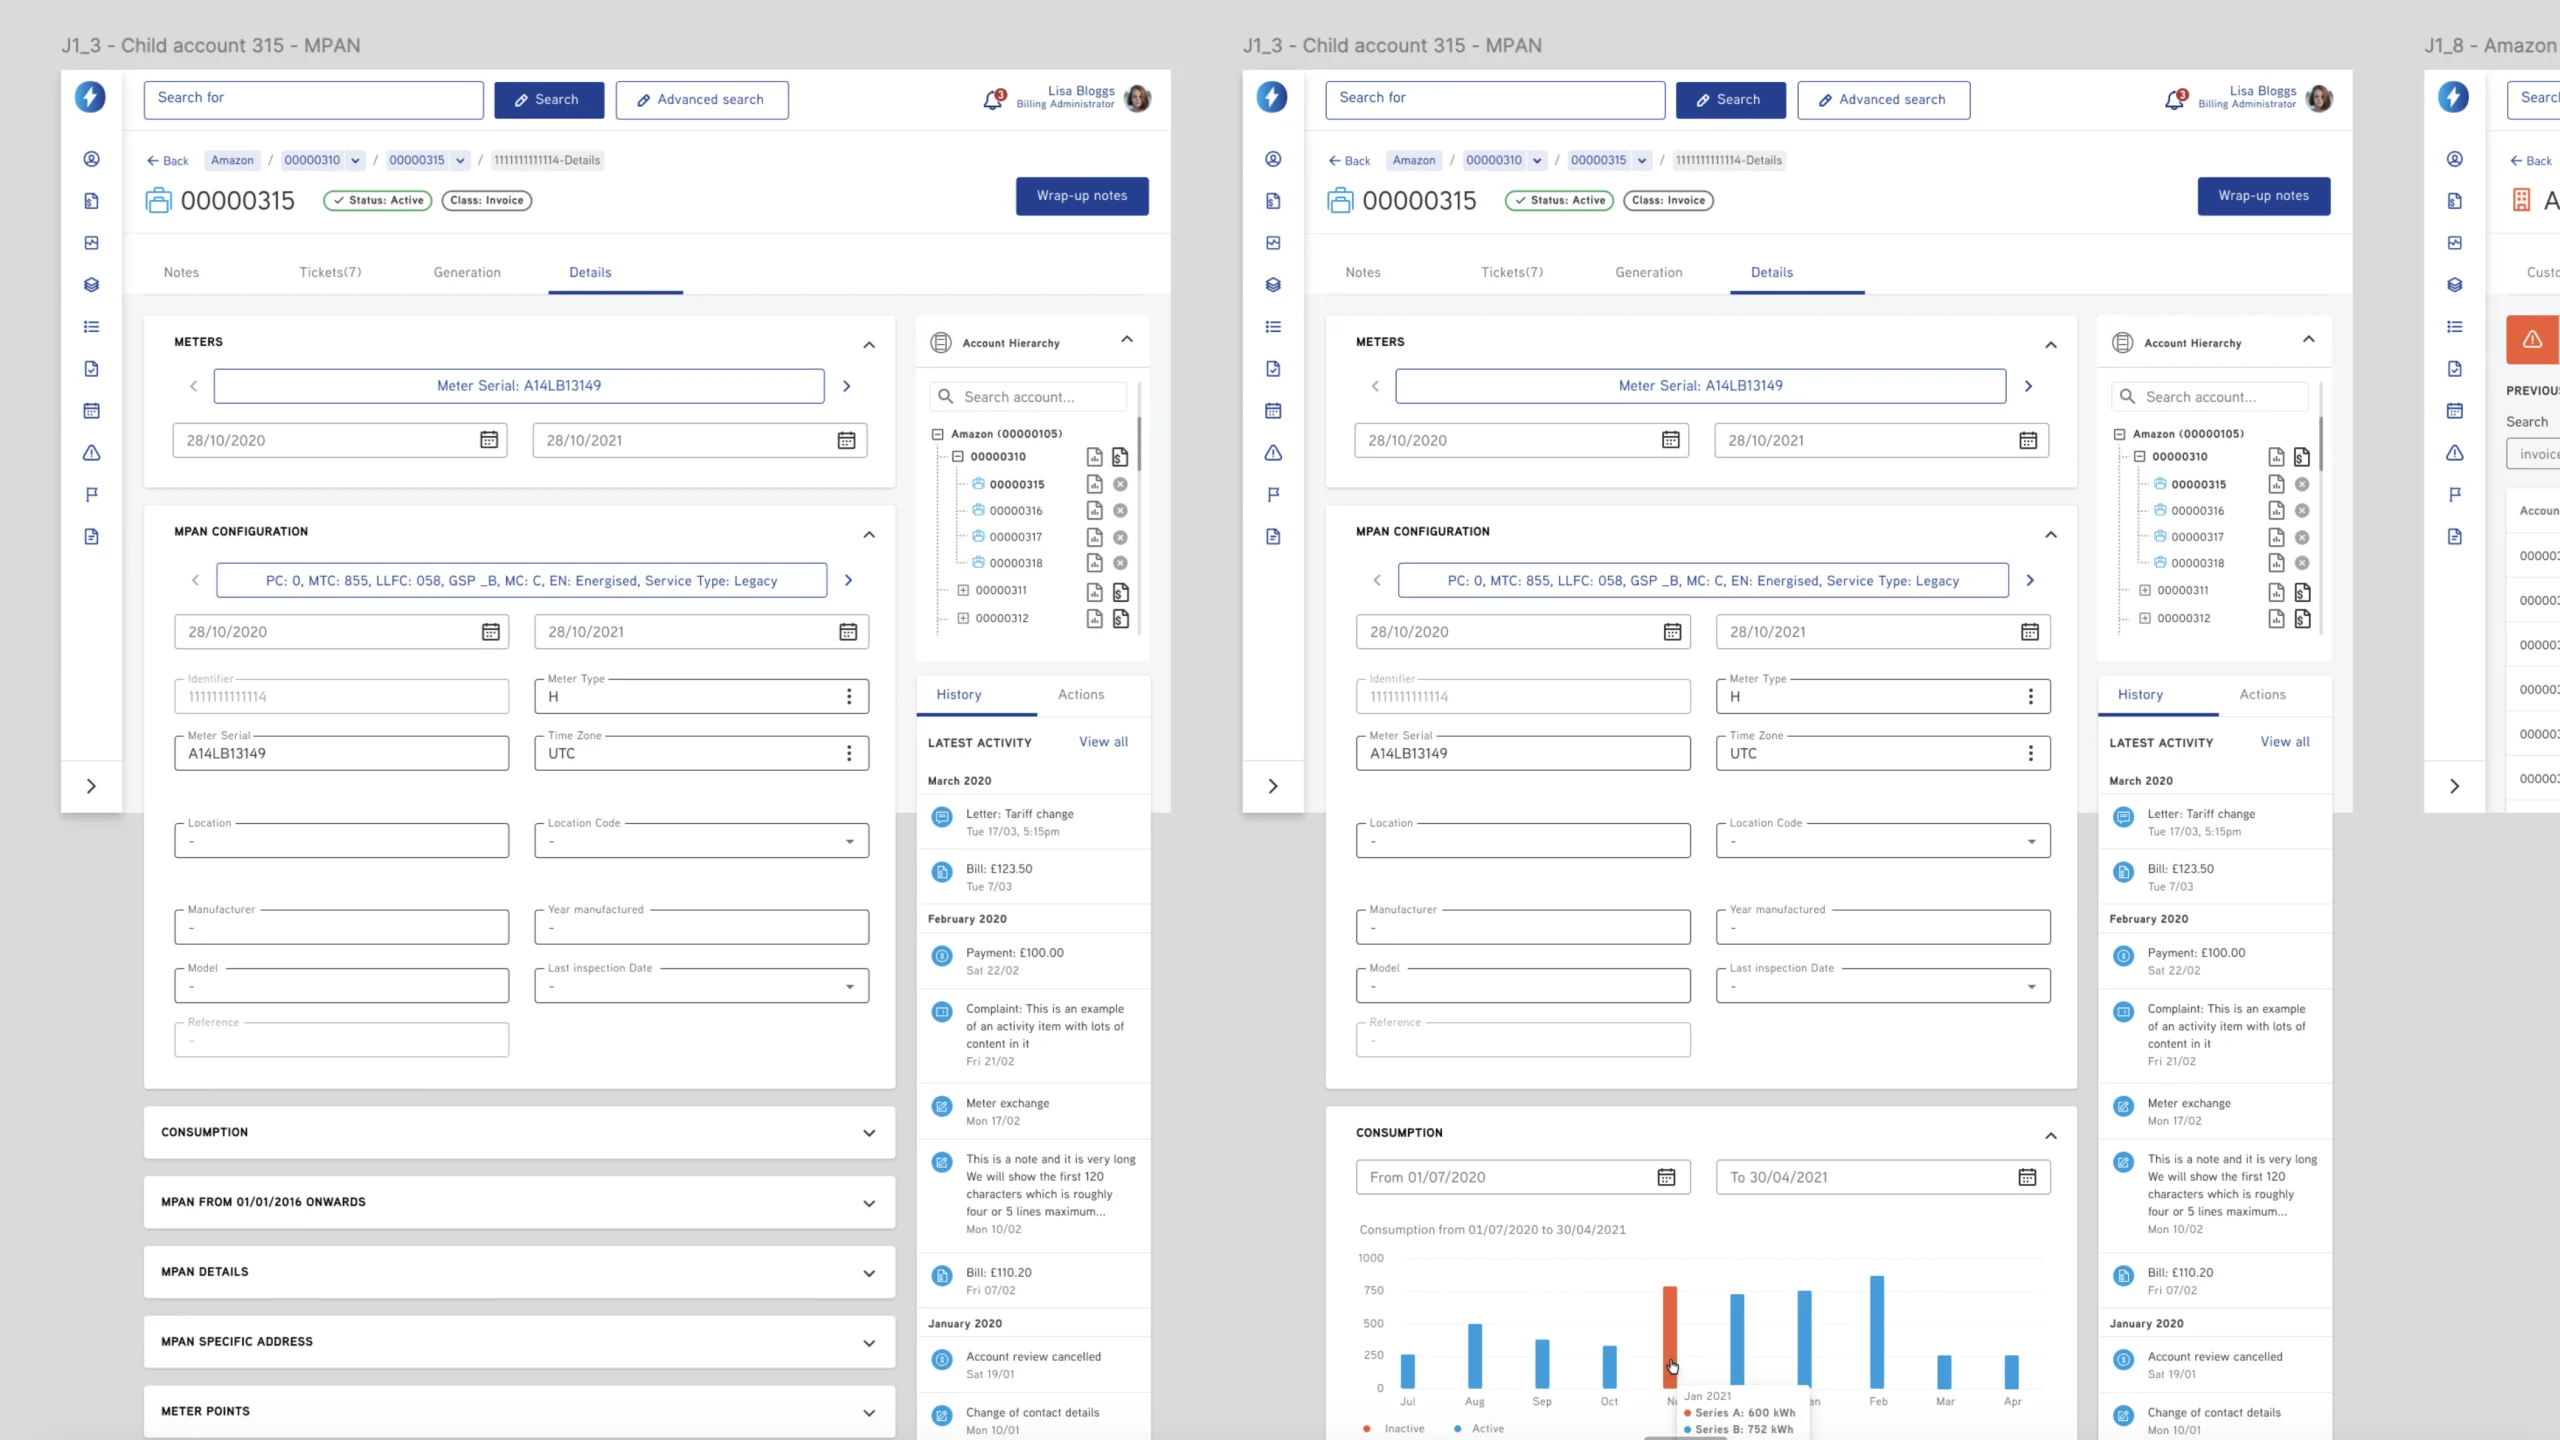This screenshot has width=2560, height=1440.
Task: Open the 00000310 breadcrumb dropdown
Action: [x=355, y=160]
